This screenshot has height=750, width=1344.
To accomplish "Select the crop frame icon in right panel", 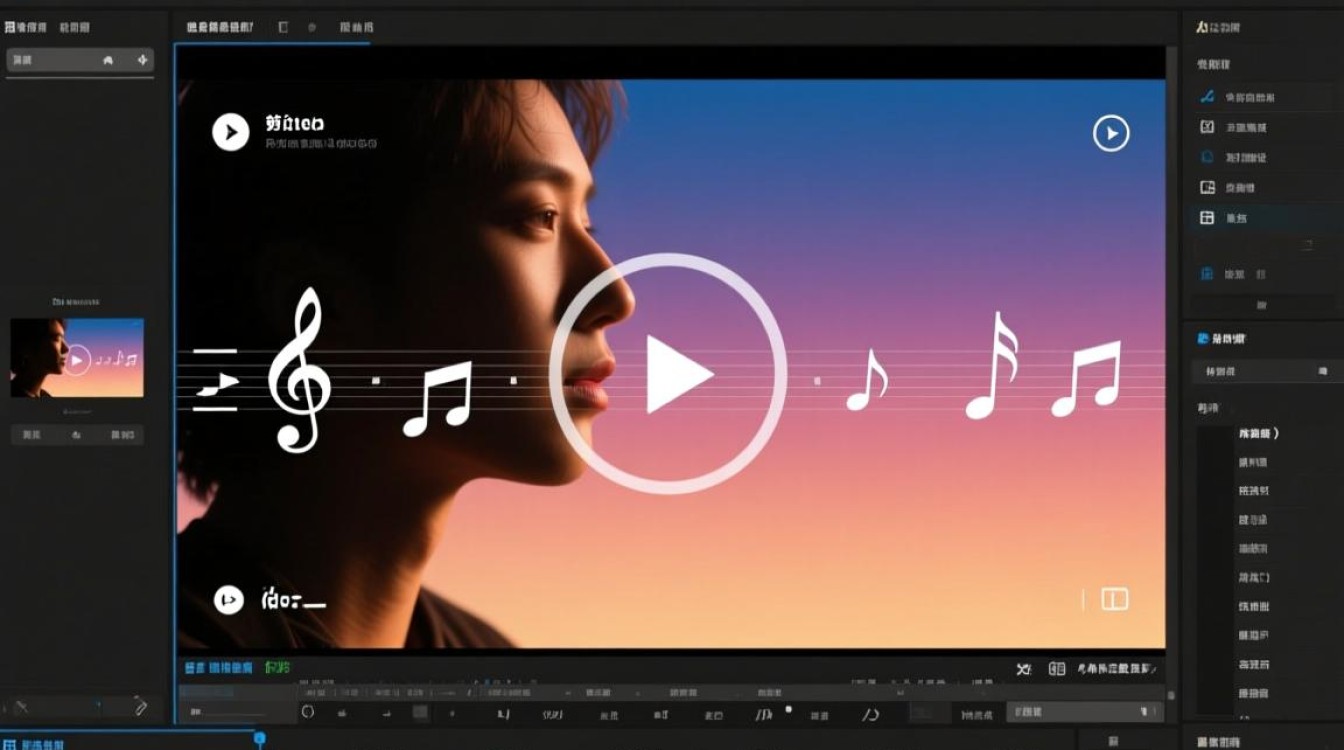I will click(x=1208, y=187).
